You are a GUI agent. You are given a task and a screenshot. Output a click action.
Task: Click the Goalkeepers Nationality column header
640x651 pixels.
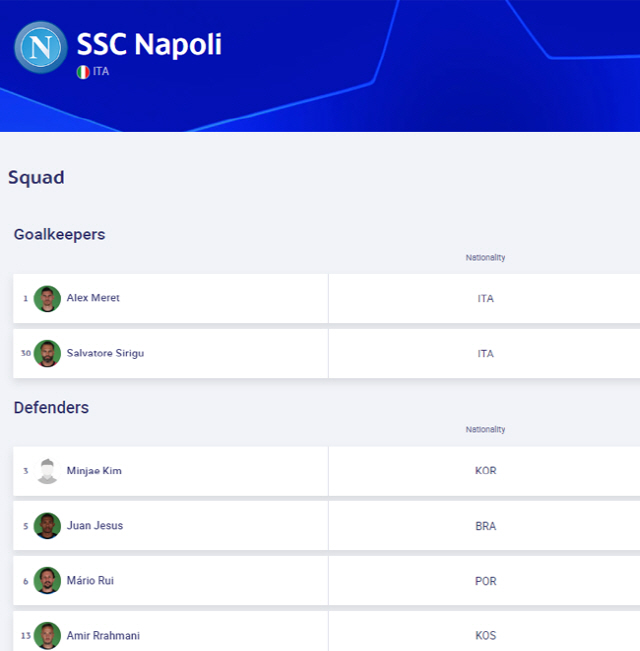pyautogui.click(x=485, y=257)
